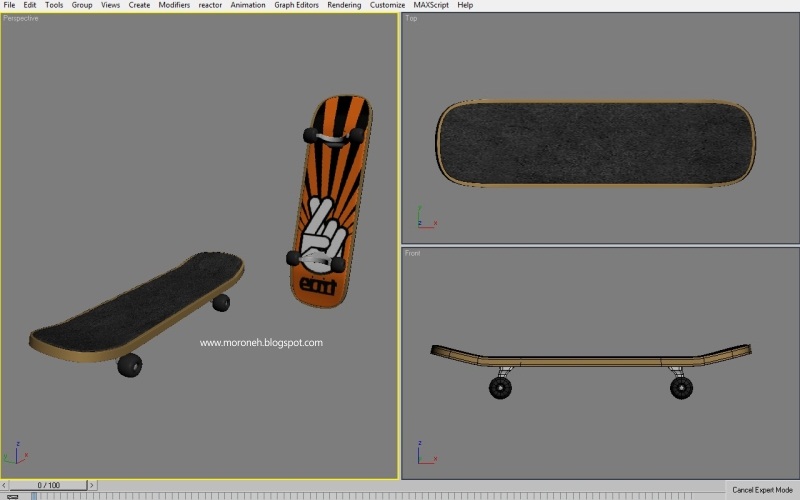800x500 pixels.
Task: Click the frame 0 marker on track bar
Action: [34, 496]
